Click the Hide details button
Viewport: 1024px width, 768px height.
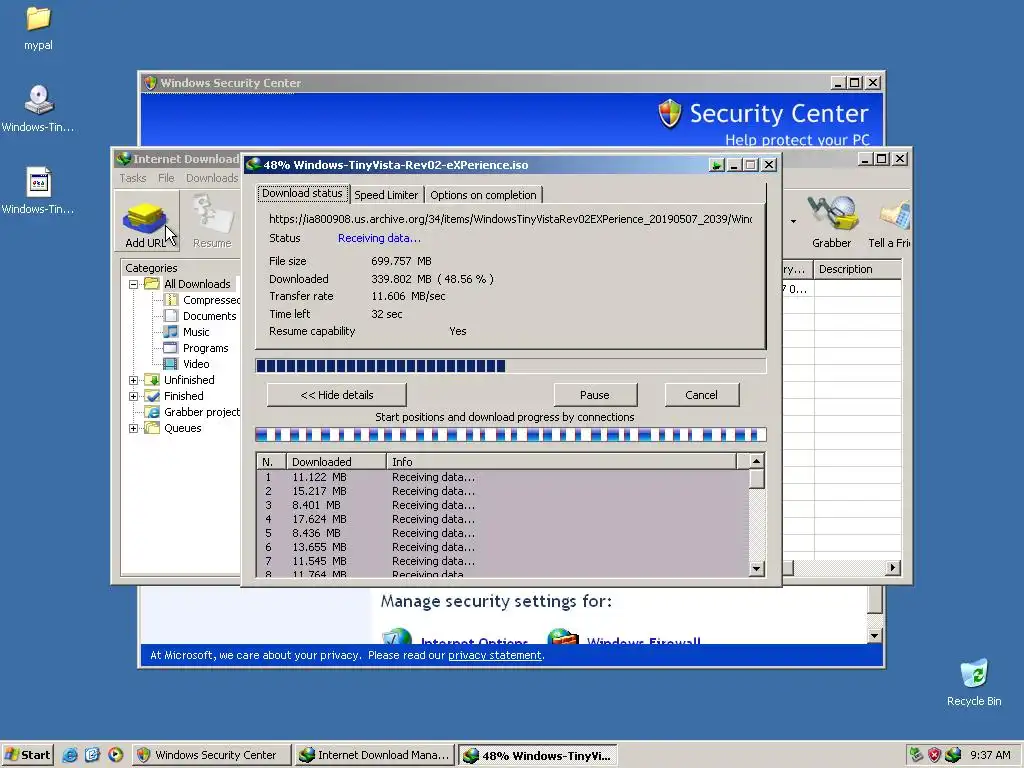(x=336, y=395)
